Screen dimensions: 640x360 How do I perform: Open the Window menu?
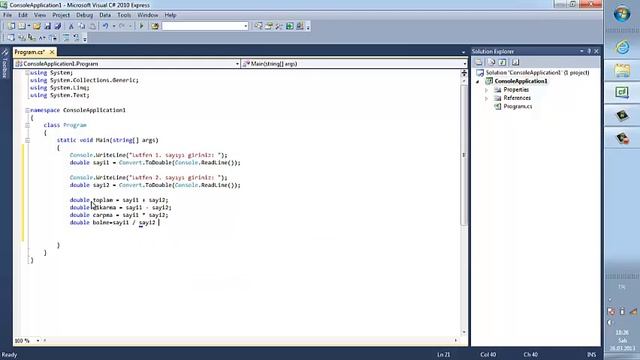click(147, 15)
